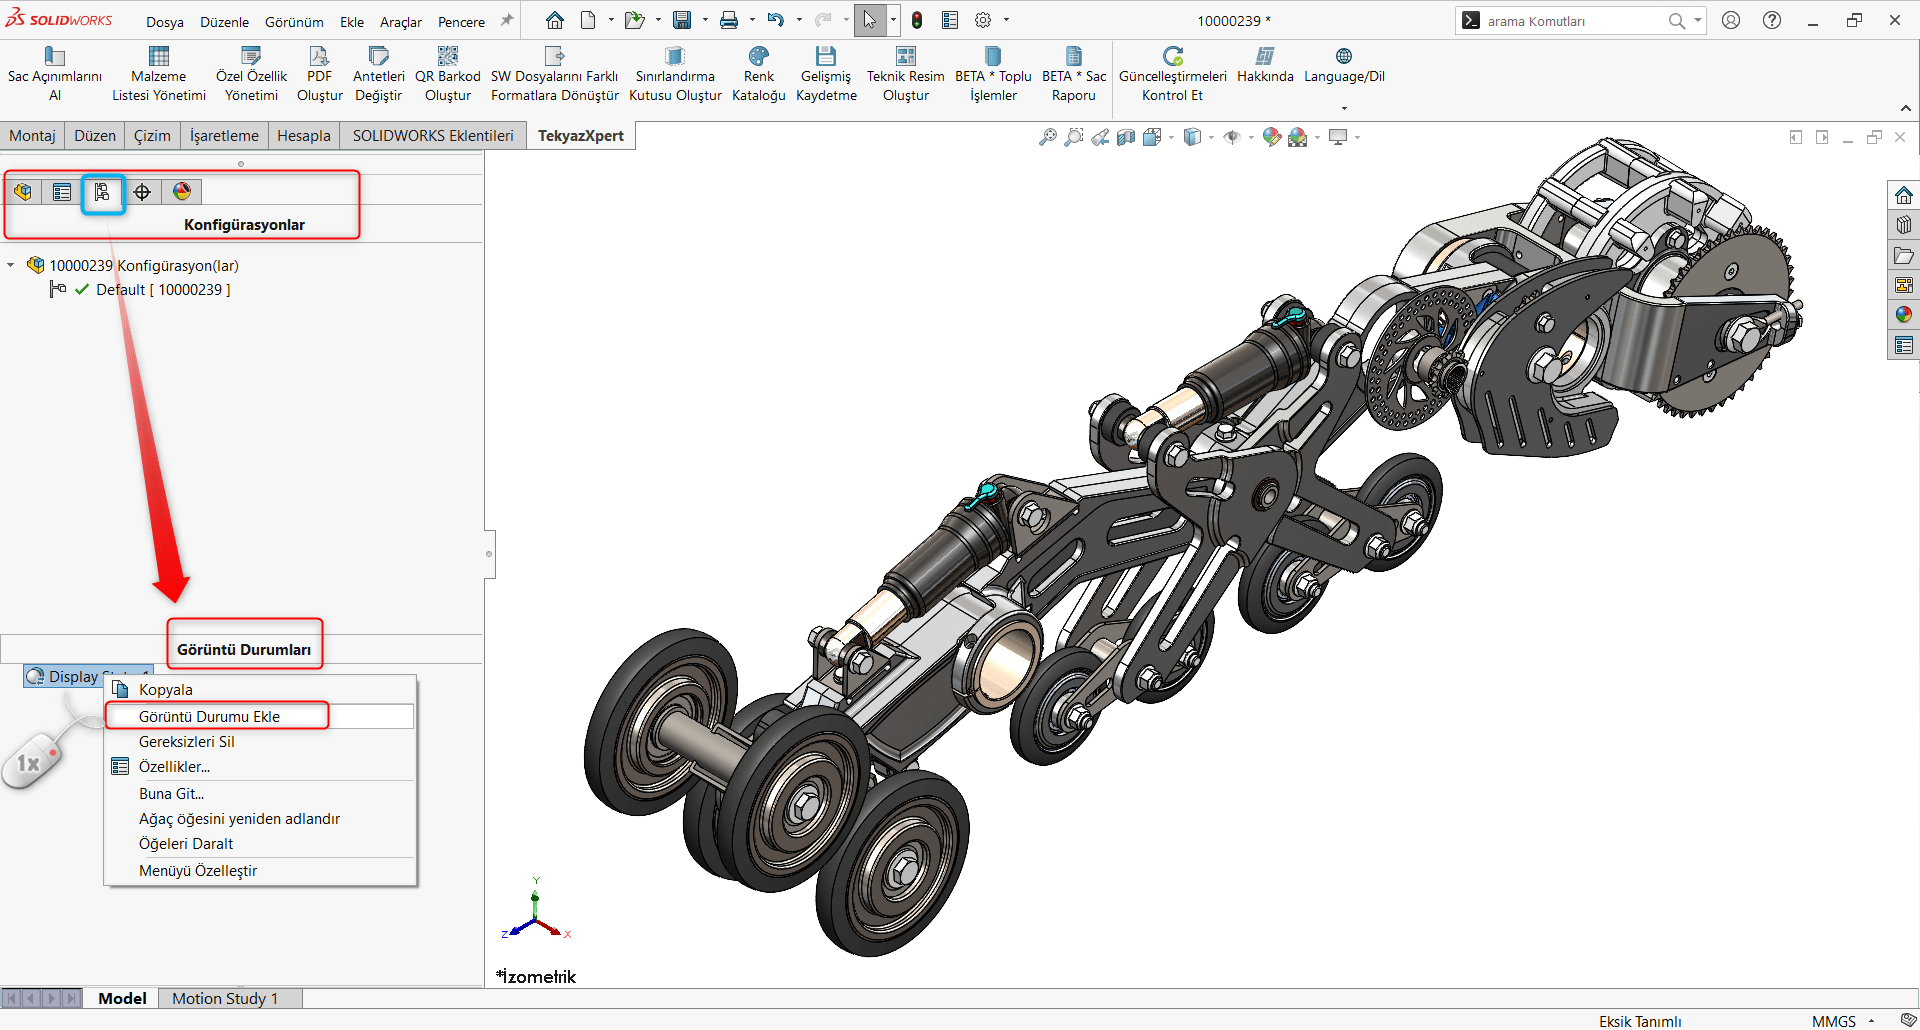
Task: Click the View Orientation cube icon
Action: pos(1152,137)
